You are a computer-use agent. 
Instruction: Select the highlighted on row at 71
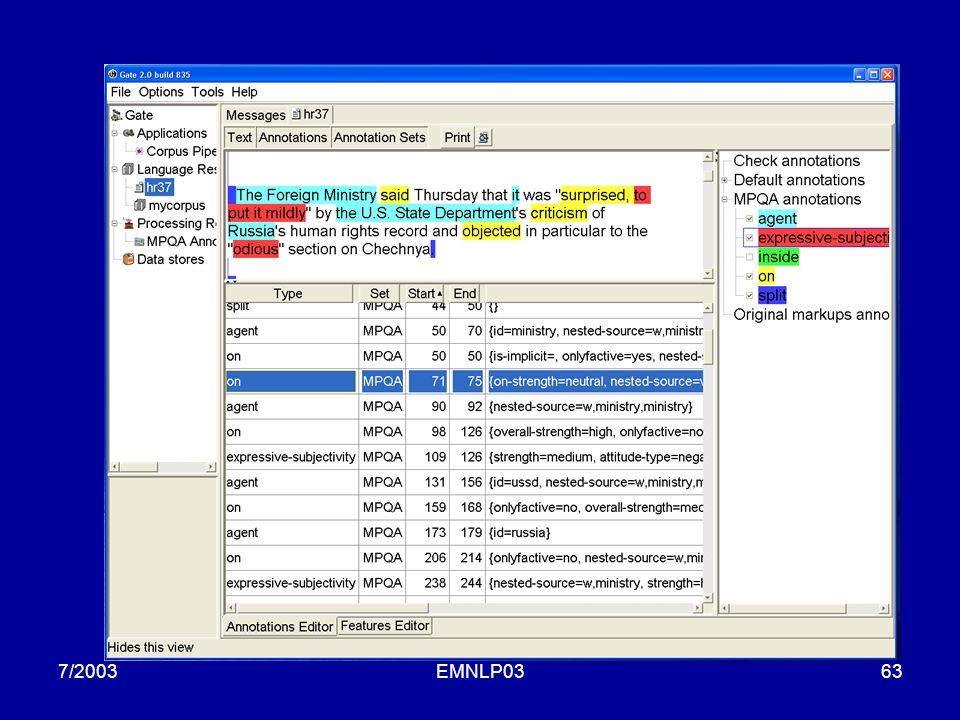[x=464, y=381]
